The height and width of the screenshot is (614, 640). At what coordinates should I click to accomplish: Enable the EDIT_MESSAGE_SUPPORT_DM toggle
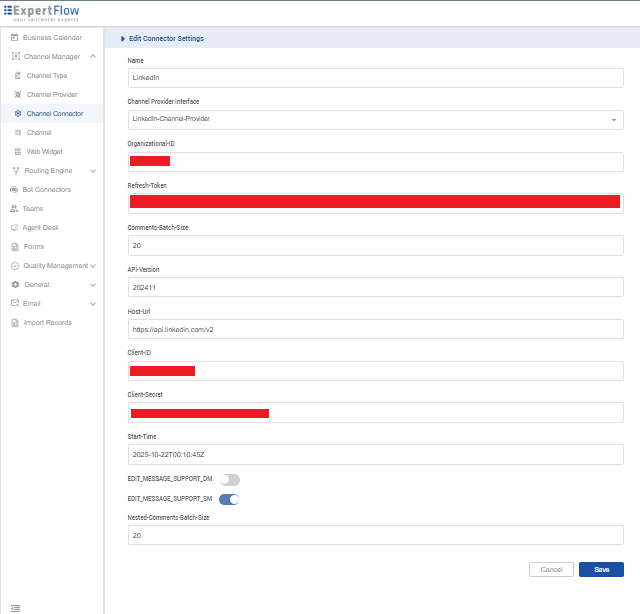(x=229, y=480)
